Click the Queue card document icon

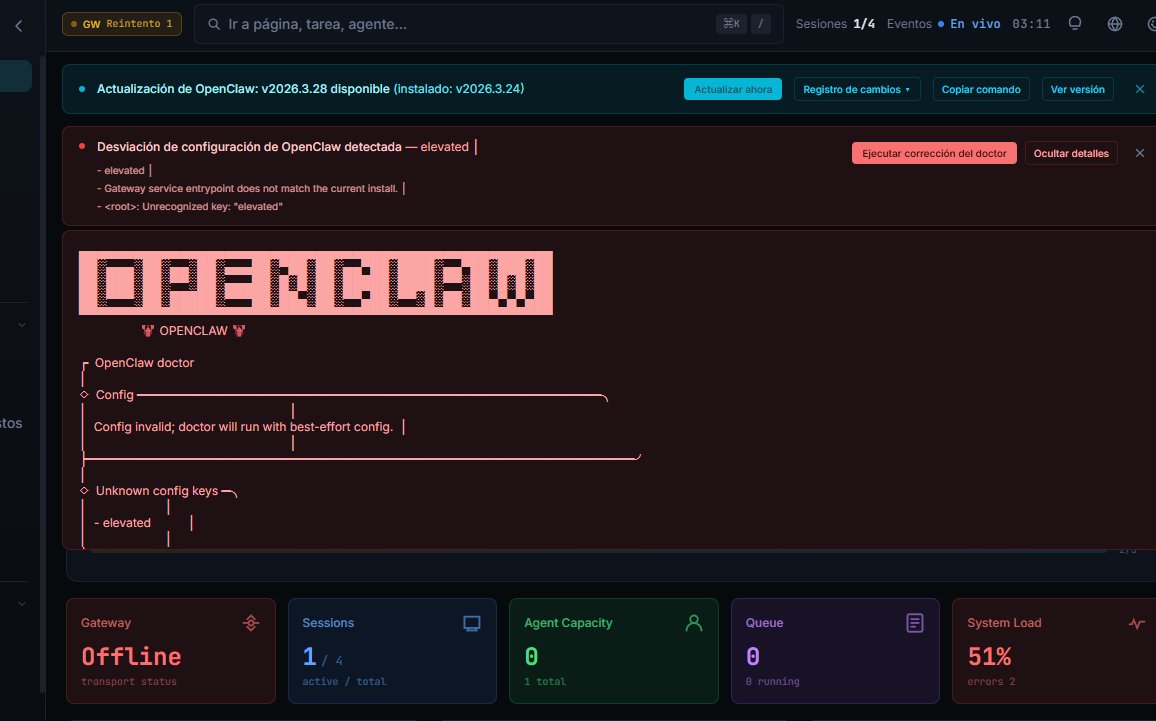point(914,623)
